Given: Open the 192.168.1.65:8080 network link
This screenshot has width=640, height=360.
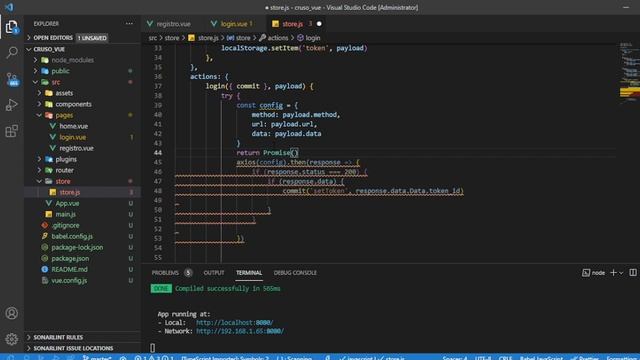Looking at the screenshot, I should [240, 331].
